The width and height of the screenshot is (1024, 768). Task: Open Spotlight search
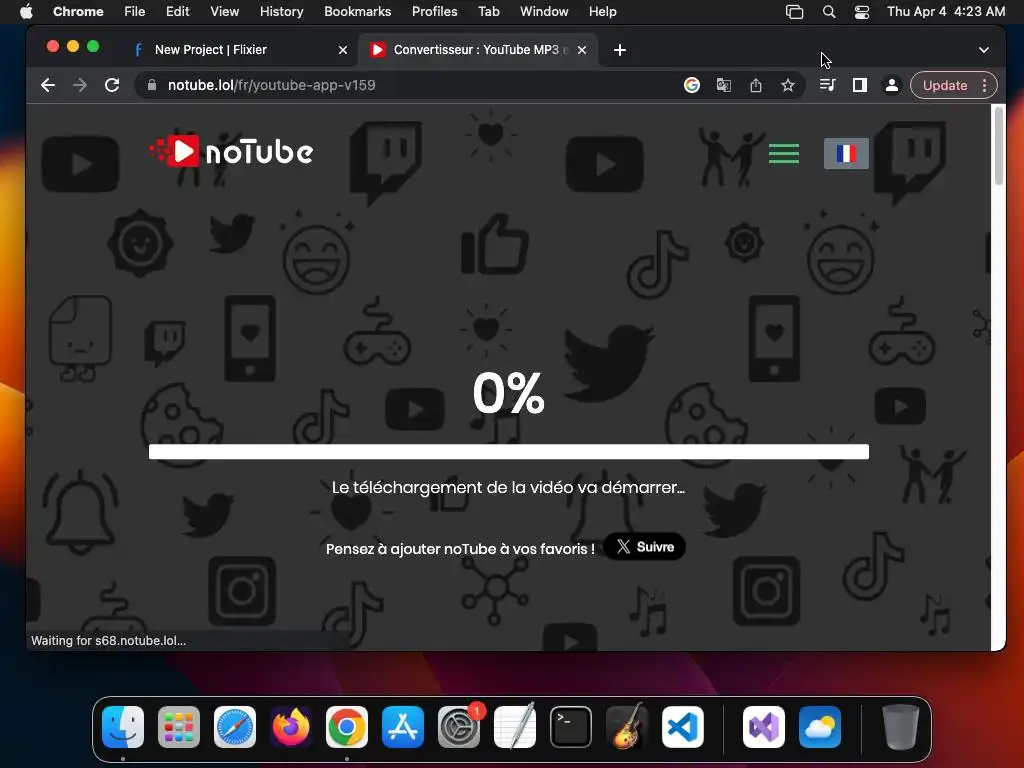tap(829, 12)
